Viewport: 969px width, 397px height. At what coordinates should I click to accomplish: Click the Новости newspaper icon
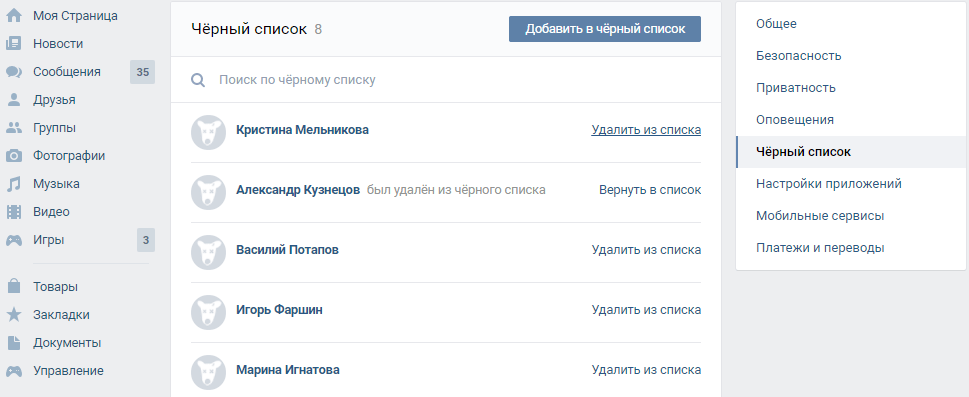[x=14, y=44]
